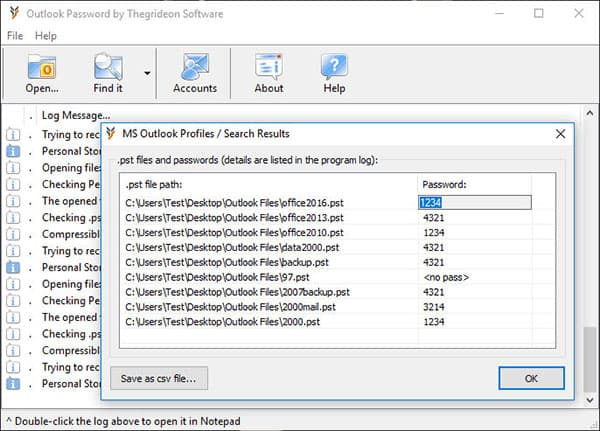
Task: Save results via Save as csv file button
Action: pos(159,379)
